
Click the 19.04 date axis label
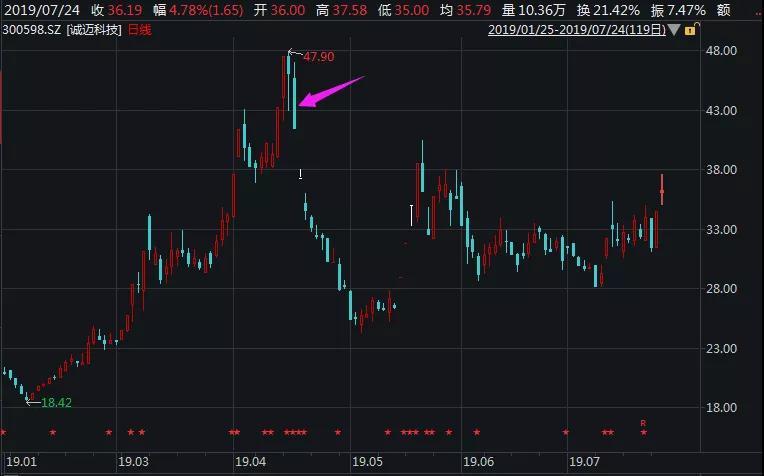pyautogui.click(x=251, y=461)
